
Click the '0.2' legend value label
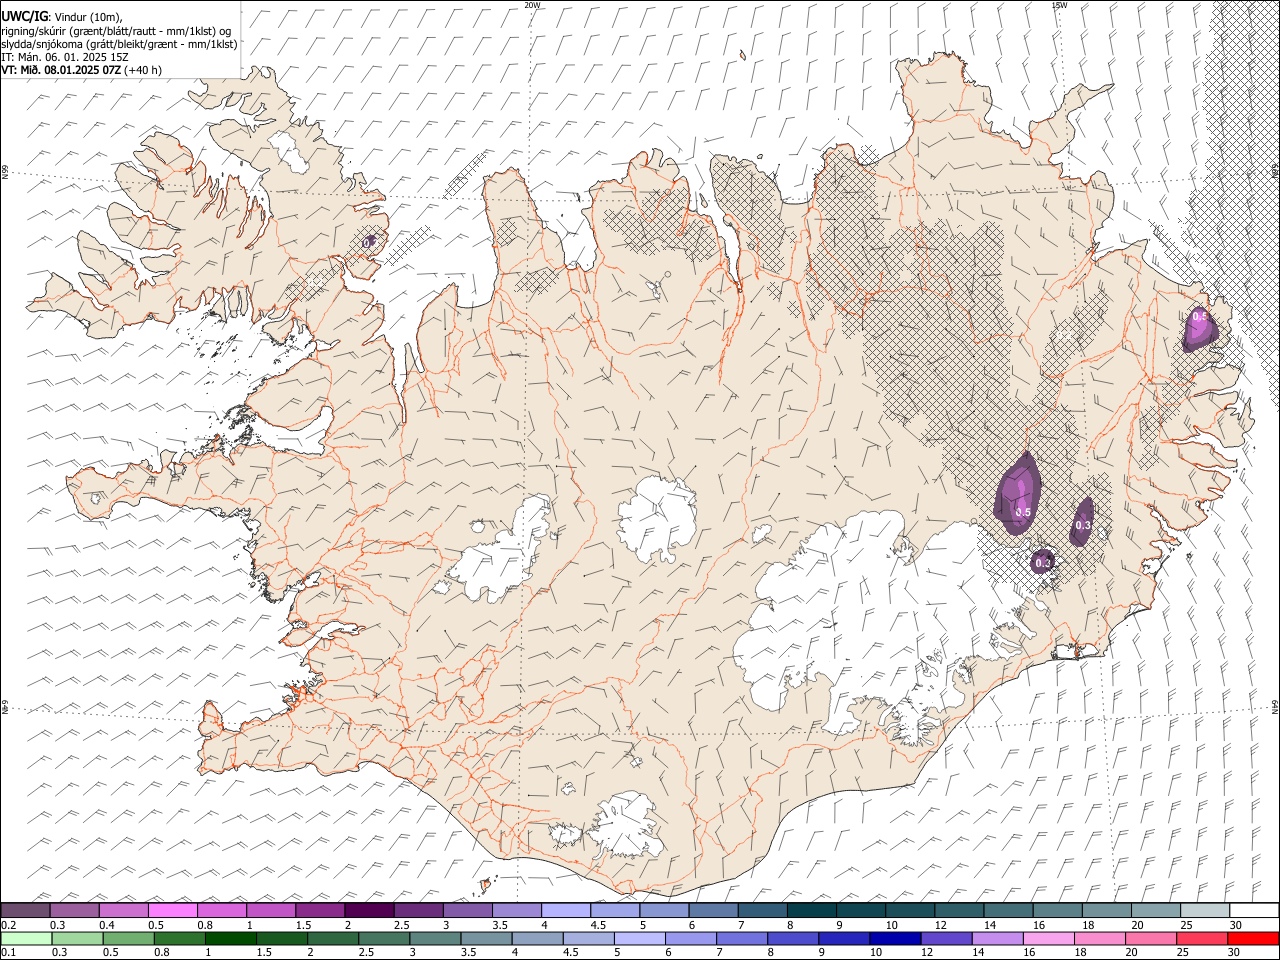[x=7, y=925]
